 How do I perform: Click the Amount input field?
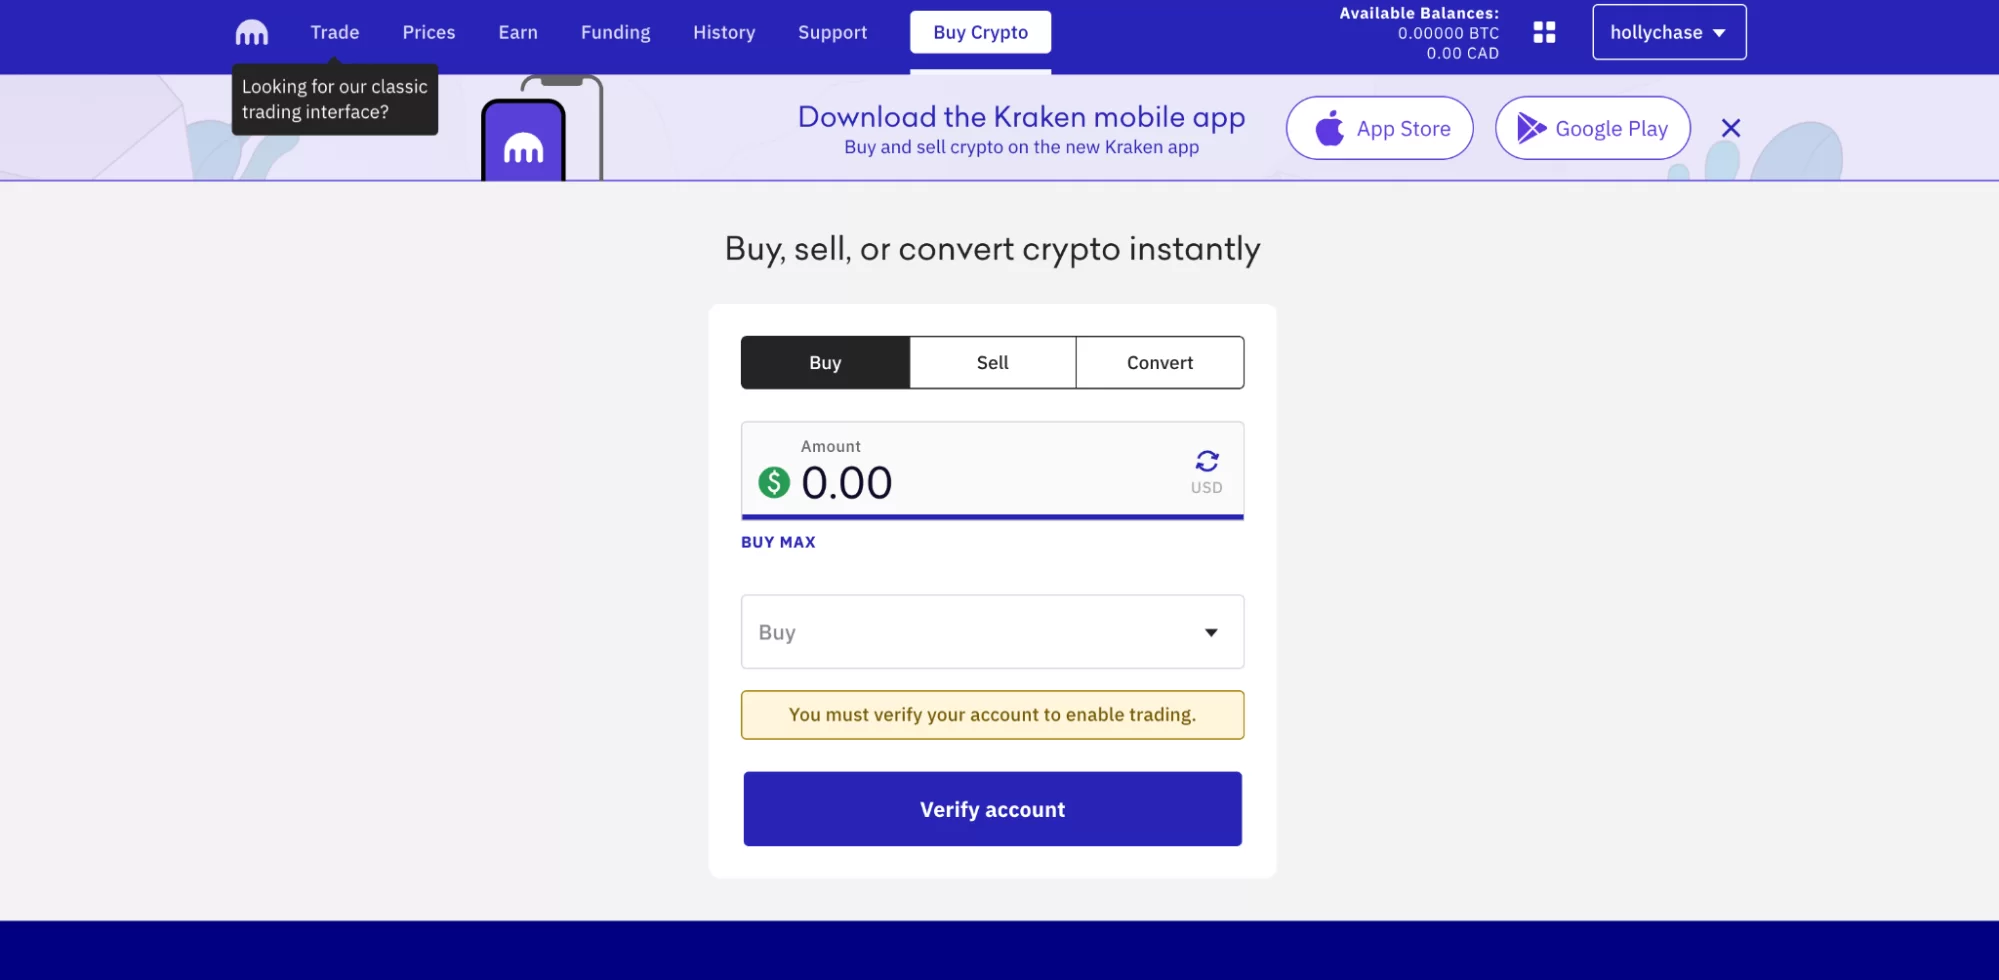(x=992, y=470)
